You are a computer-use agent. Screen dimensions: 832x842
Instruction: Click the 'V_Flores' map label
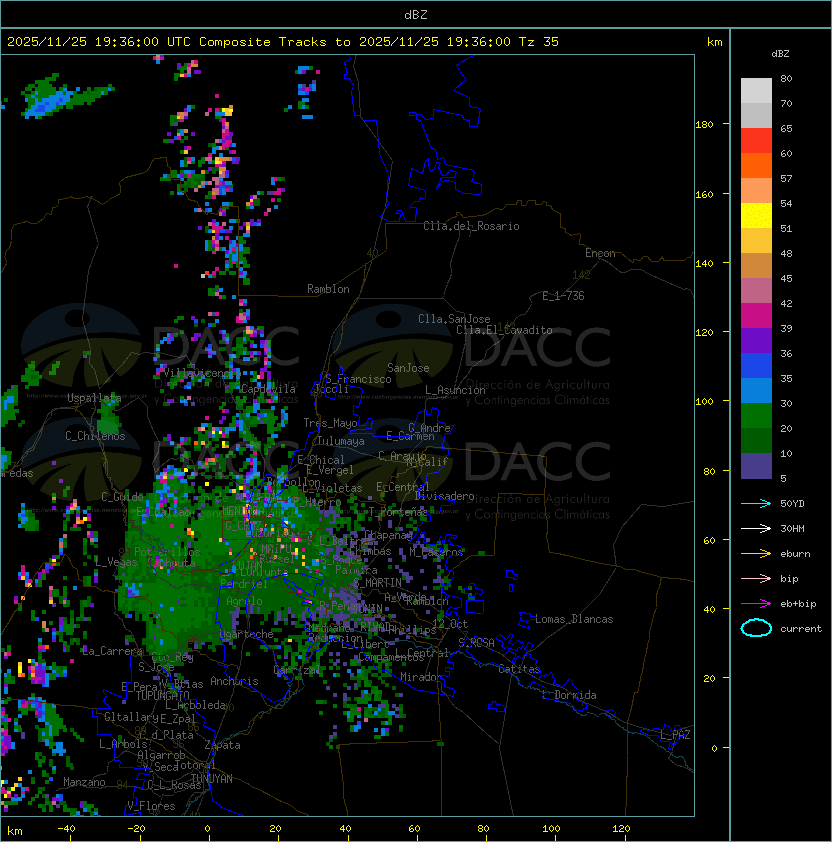(151, 806)
